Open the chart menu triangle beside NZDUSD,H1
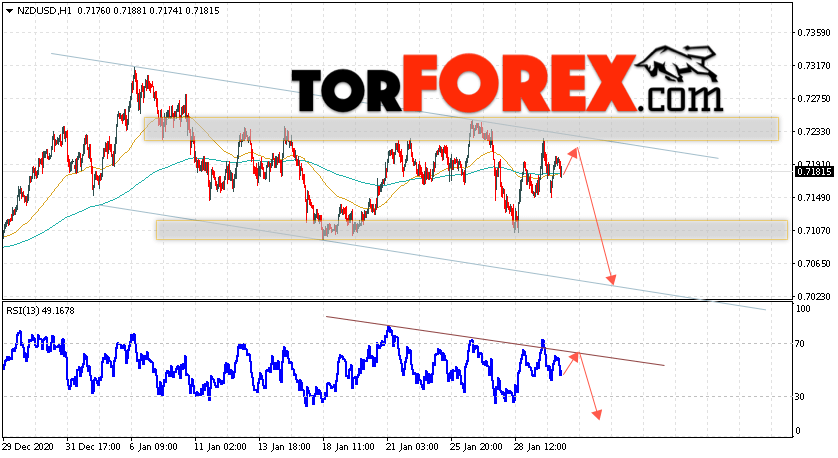Viewport: 838px width, 458px height. [x=9, y=11]
